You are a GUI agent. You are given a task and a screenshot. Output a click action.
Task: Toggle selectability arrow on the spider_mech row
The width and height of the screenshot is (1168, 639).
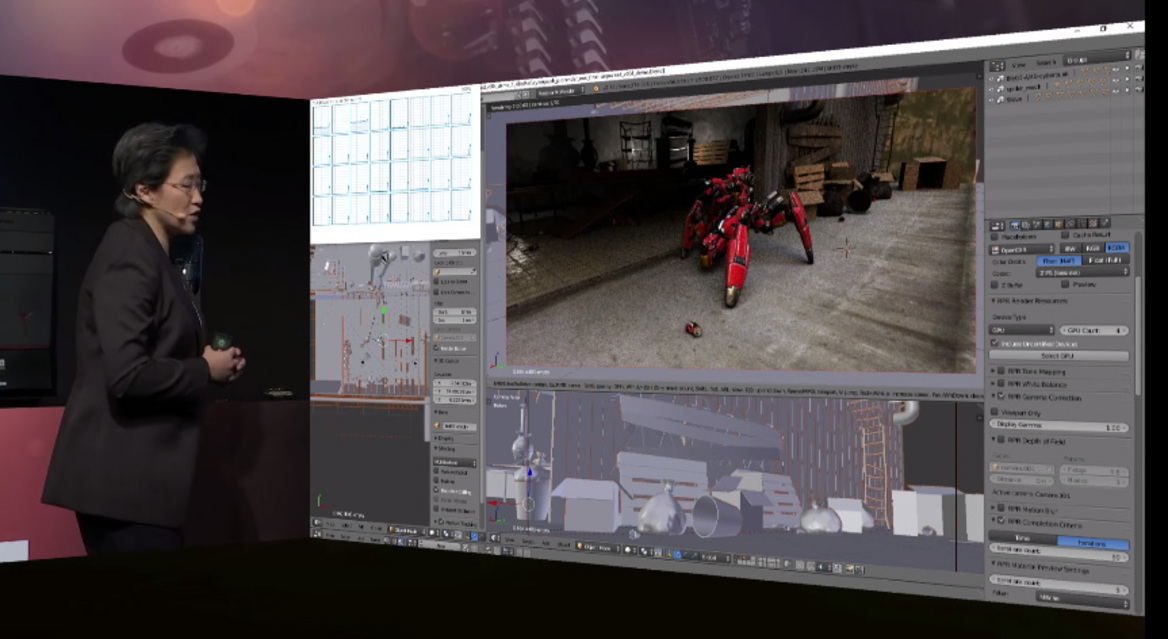point(1127,79)
